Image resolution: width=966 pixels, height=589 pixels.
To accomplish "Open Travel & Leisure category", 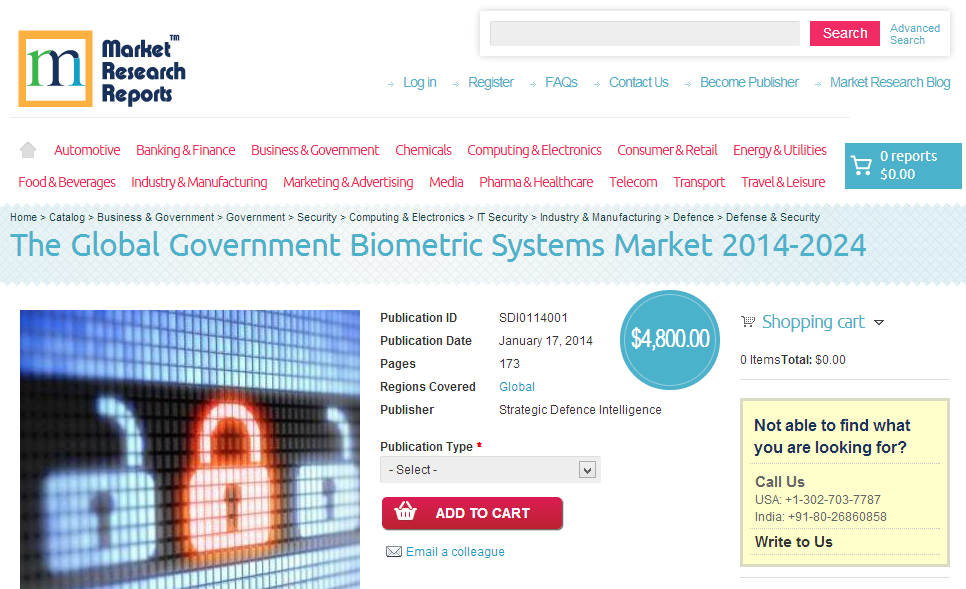I will [783, 182].
